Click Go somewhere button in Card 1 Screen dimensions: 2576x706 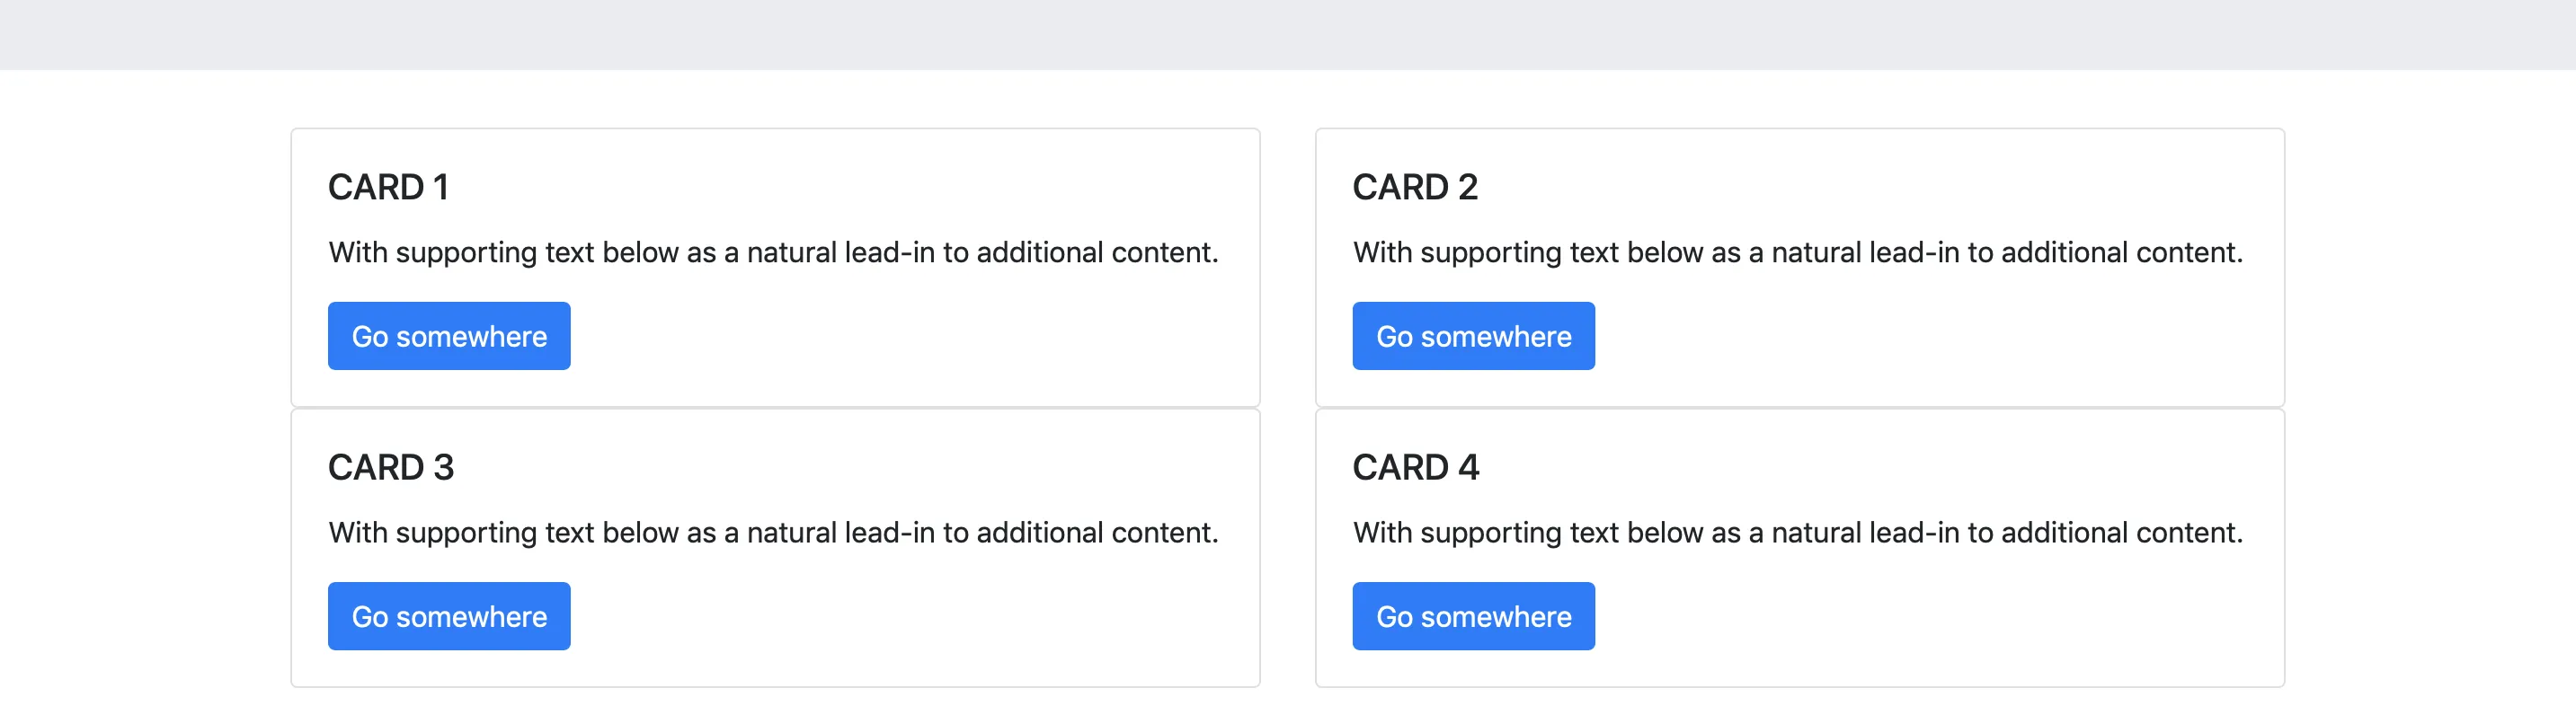449,336
